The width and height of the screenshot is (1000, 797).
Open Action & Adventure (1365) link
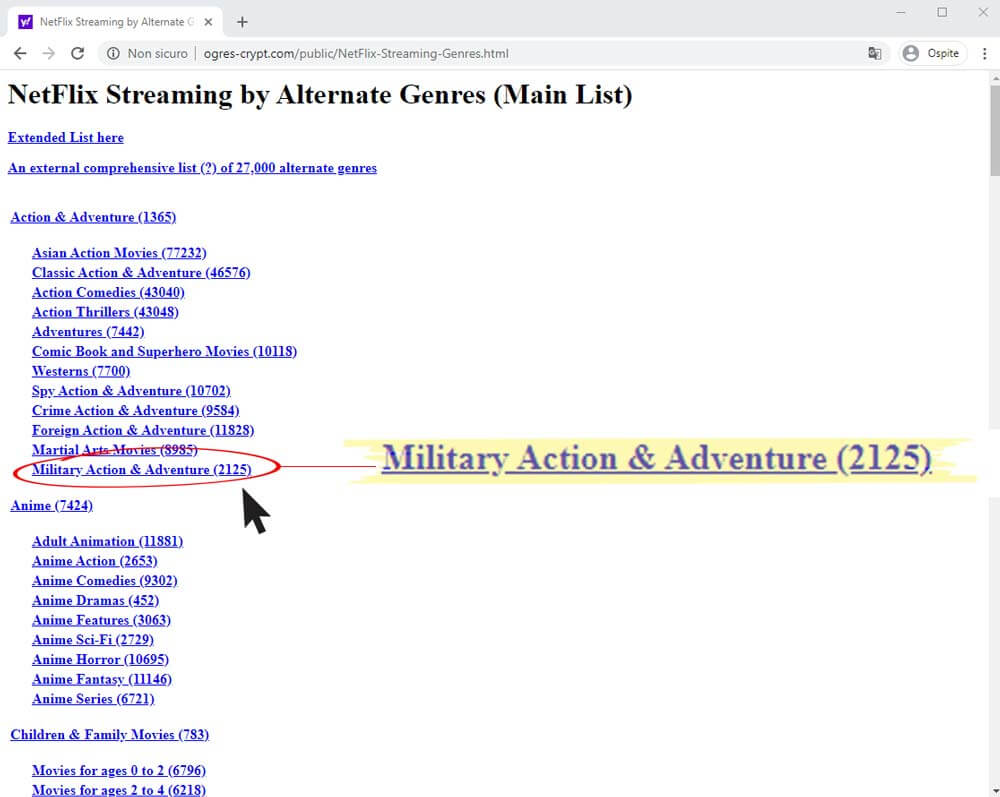pos(93,217)
